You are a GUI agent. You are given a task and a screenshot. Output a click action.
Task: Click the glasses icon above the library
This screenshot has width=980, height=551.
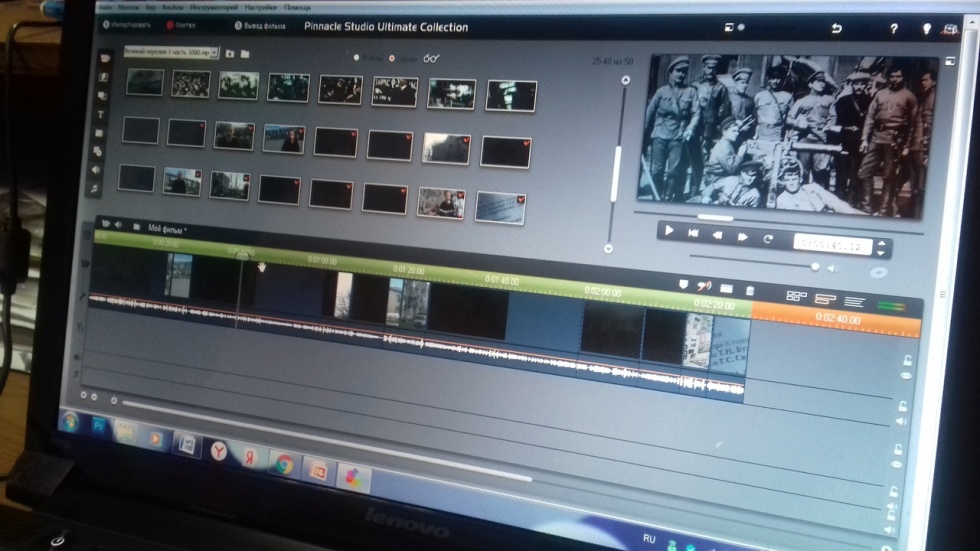431,59
